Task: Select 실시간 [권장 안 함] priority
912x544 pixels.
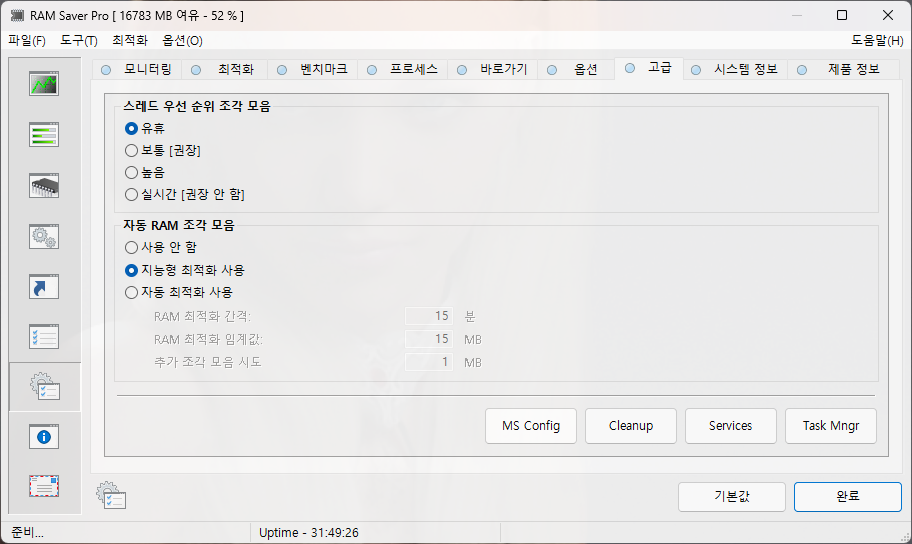Action: coord(185,194)
